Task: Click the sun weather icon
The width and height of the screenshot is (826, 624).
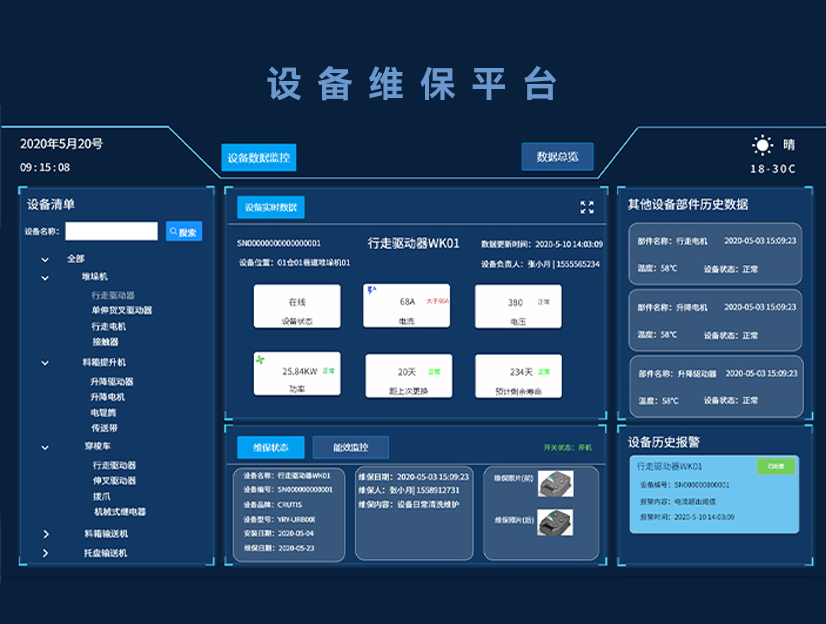Action: [763, 145]
